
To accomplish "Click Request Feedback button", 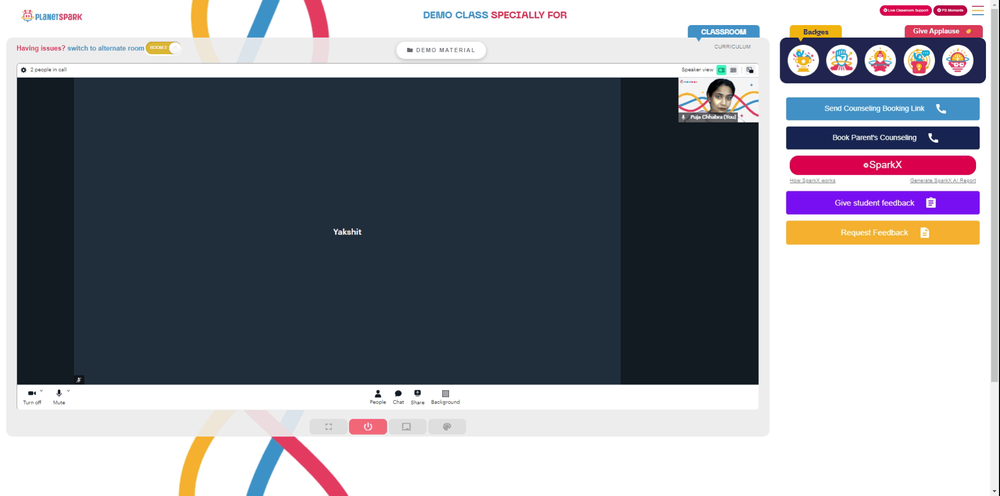I will [883, 233].
